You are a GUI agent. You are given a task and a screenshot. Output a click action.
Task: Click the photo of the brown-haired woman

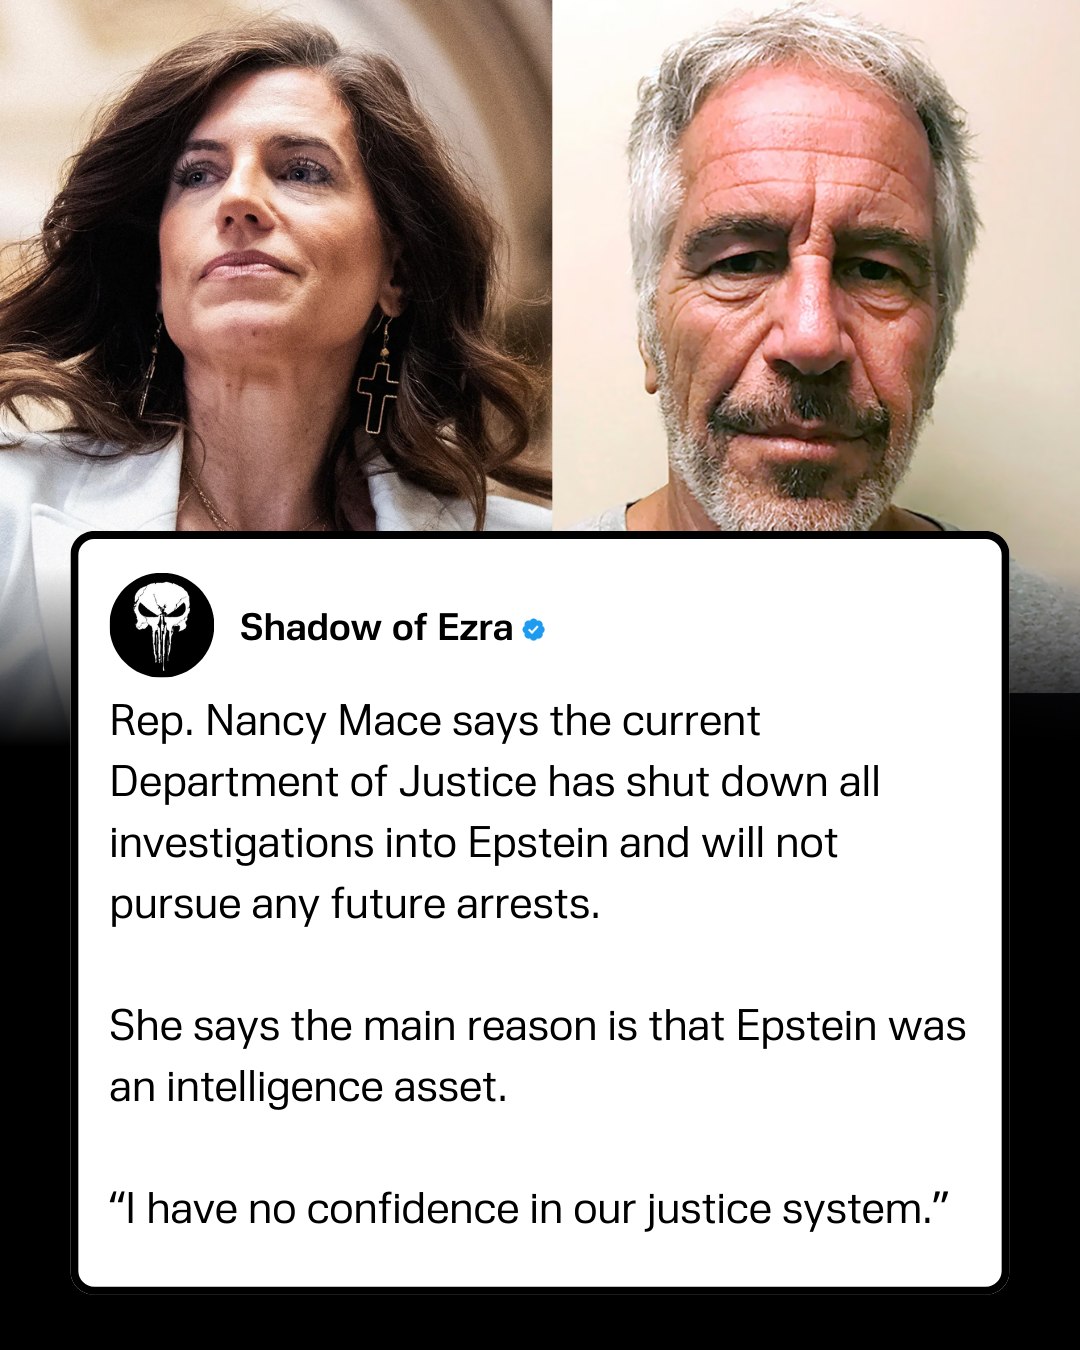pyautogui.click(x=275, y=265)
